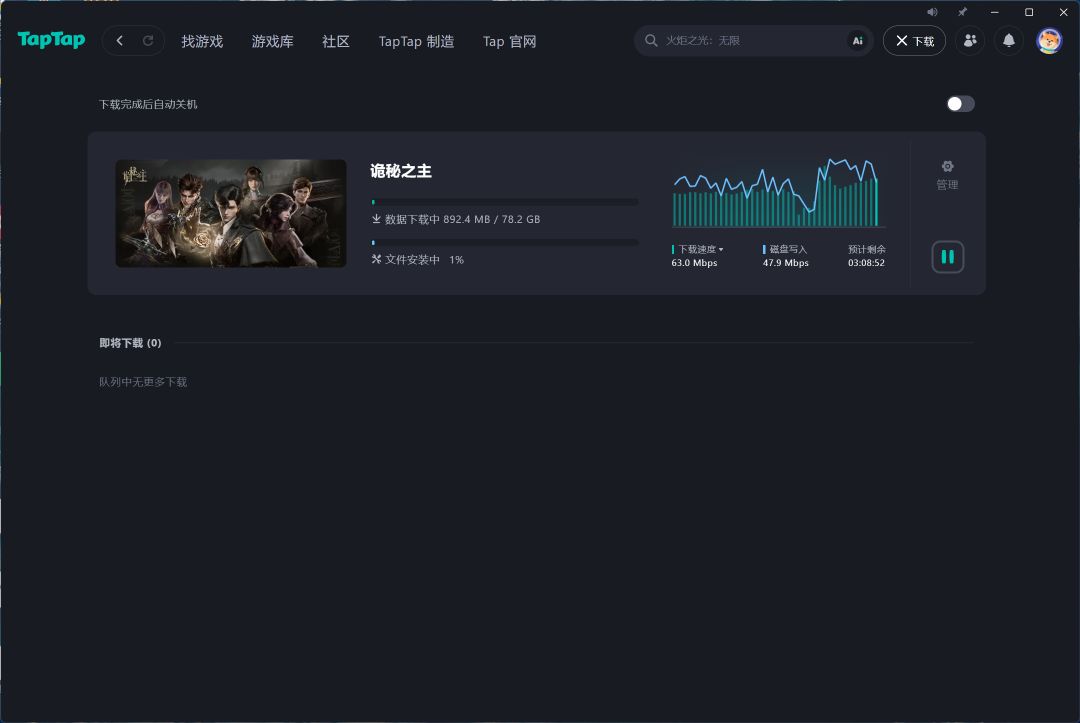Click 下载完成后自动关机 label
This screenshot has width=1080, height=723.
coord(148,105)
